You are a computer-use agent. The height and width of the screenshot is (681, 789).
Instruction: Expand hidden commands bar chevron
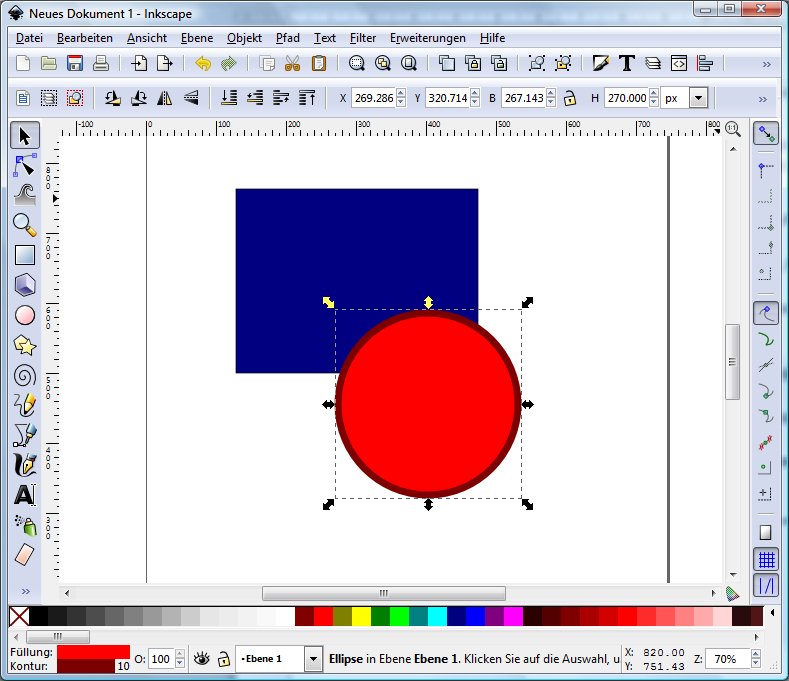[766, 64]
